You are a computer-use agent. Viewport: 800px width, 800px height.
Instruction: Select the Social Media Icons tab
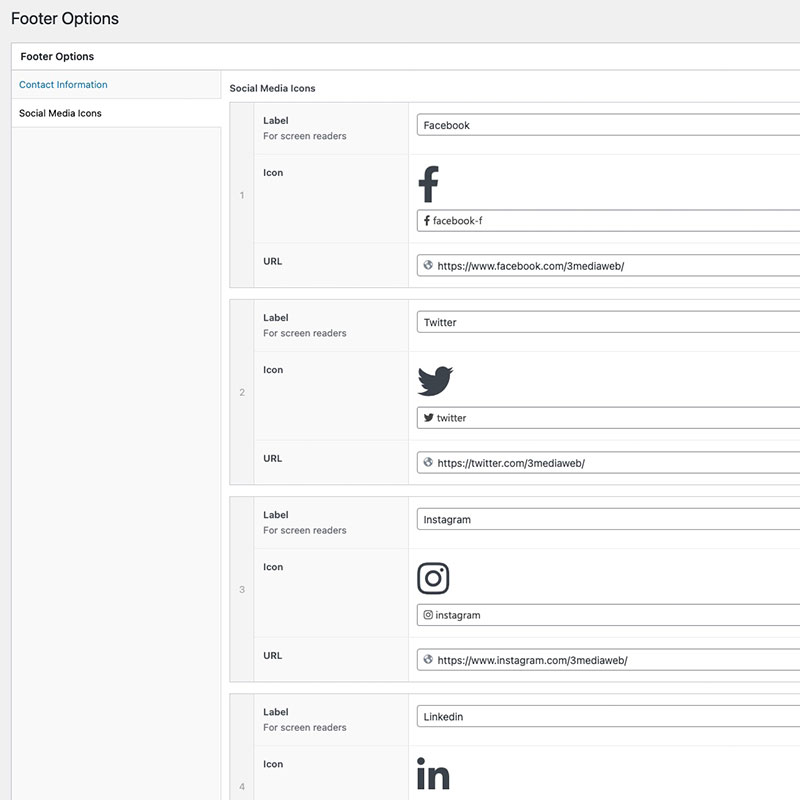(x=60, y=114)
